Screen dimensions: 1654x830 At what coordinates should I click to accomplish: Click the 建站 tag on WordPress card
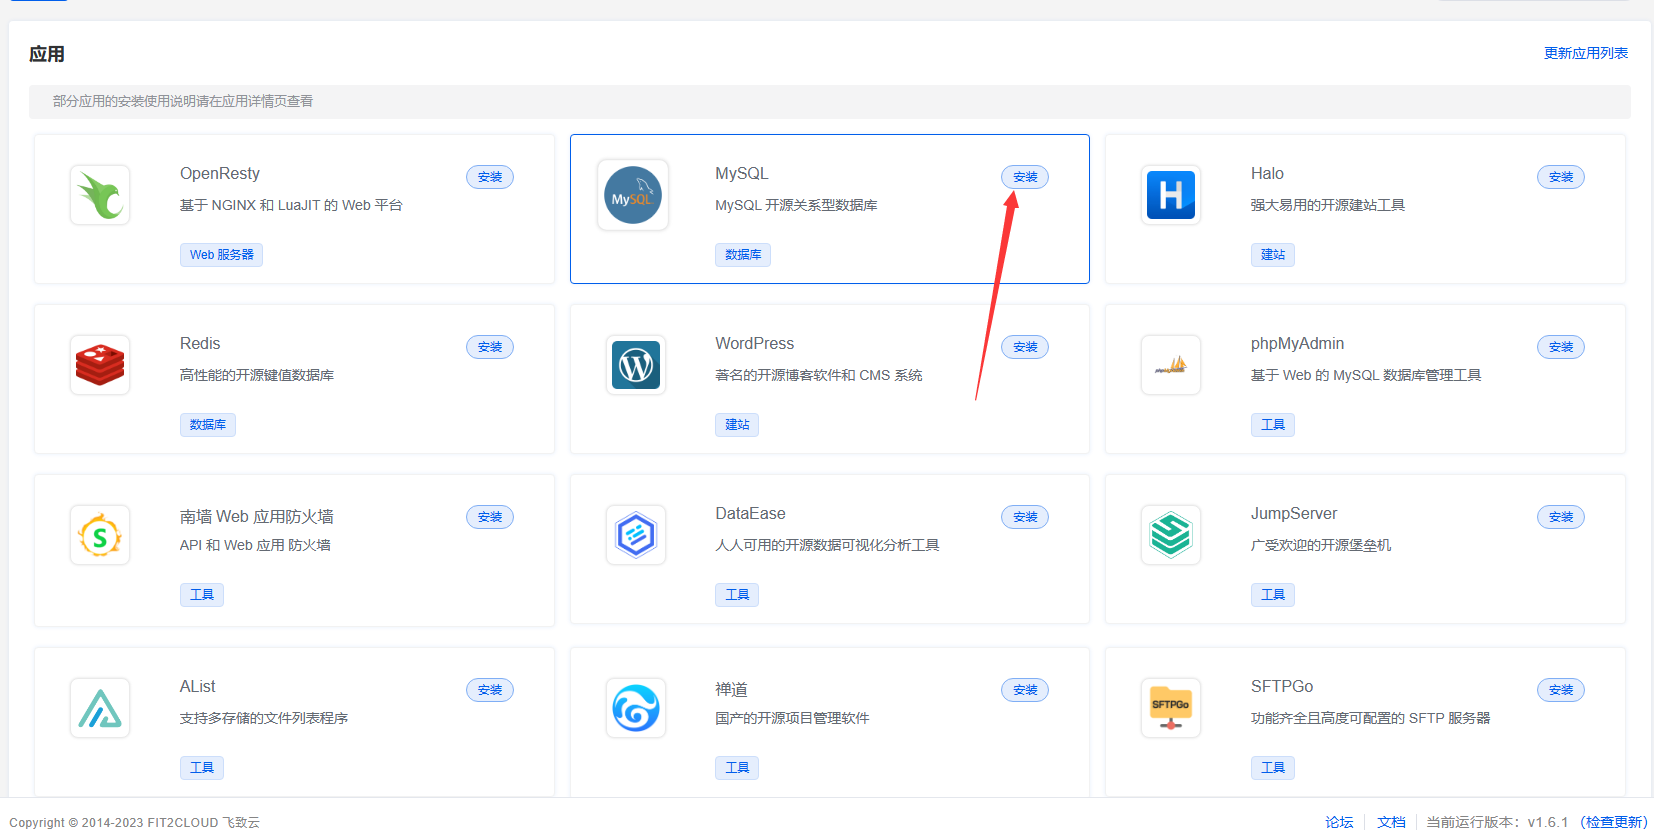point(737,425)
